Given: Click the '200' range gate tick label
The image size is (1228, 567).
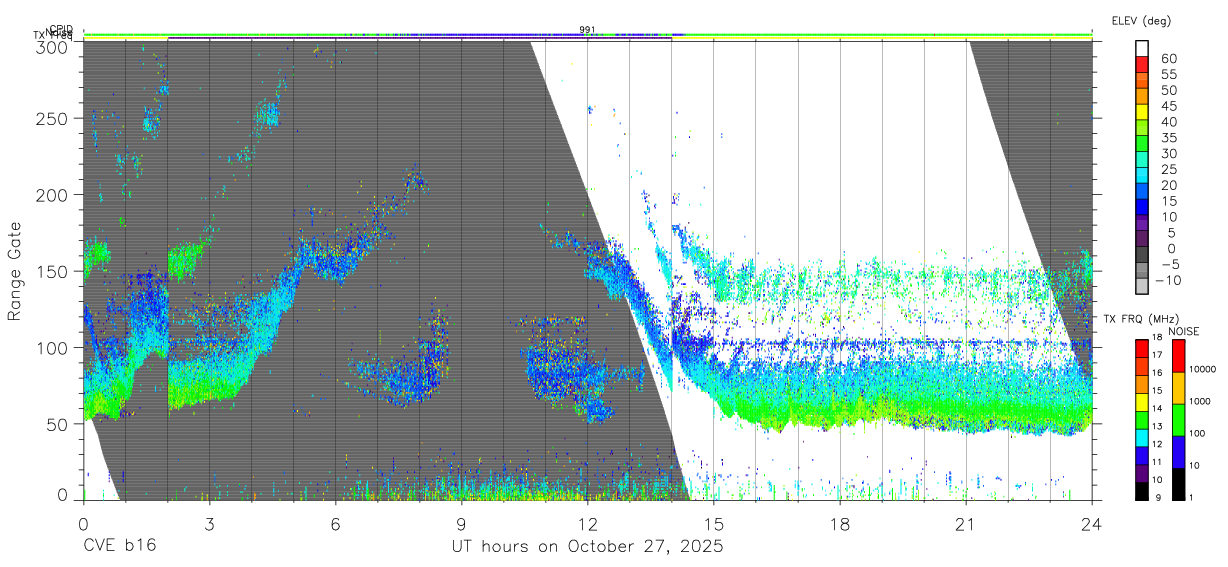Looking at the screenshot, I should point(52,195).
